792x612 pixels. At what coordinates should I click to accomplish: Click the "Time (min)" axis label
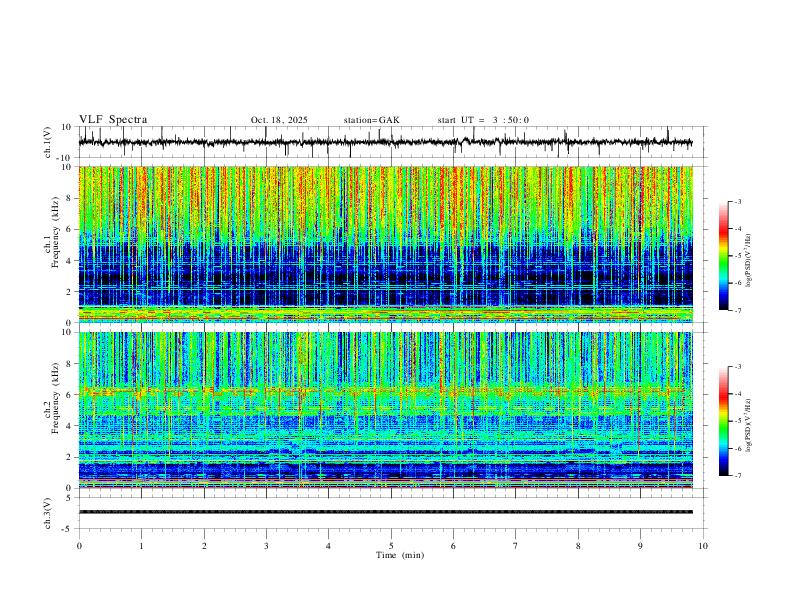pos(400,555)
